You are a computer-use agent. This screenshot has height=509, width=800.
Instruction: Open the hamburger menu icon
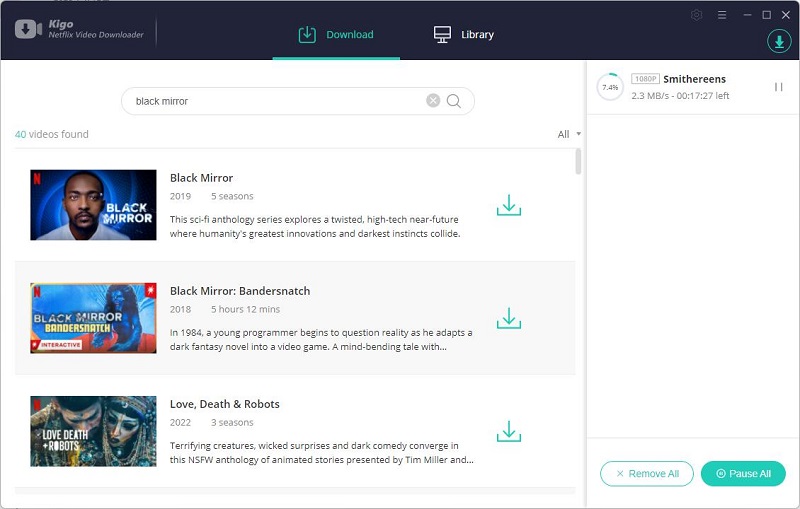click(722, 15)
